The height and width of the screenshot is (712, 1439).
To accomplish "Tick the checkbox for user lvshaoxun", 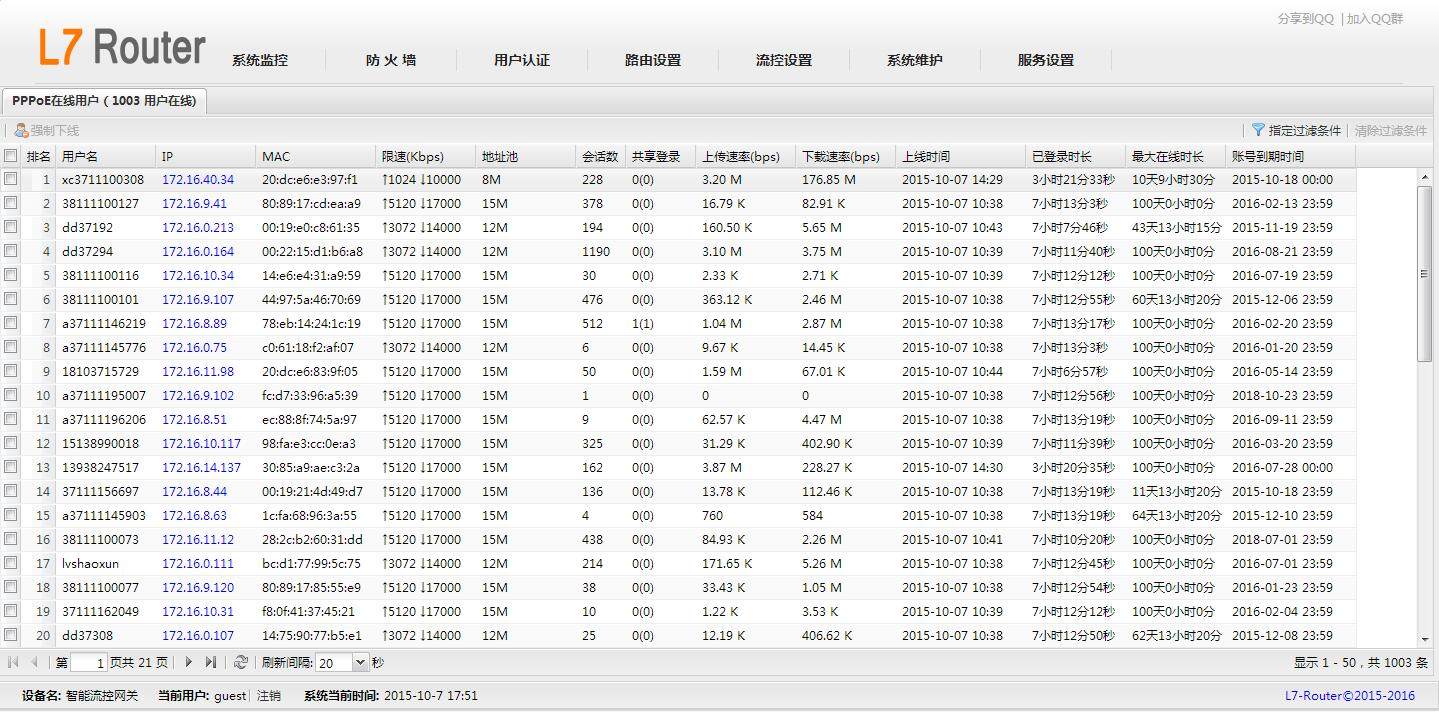I will tap(11, 563).
